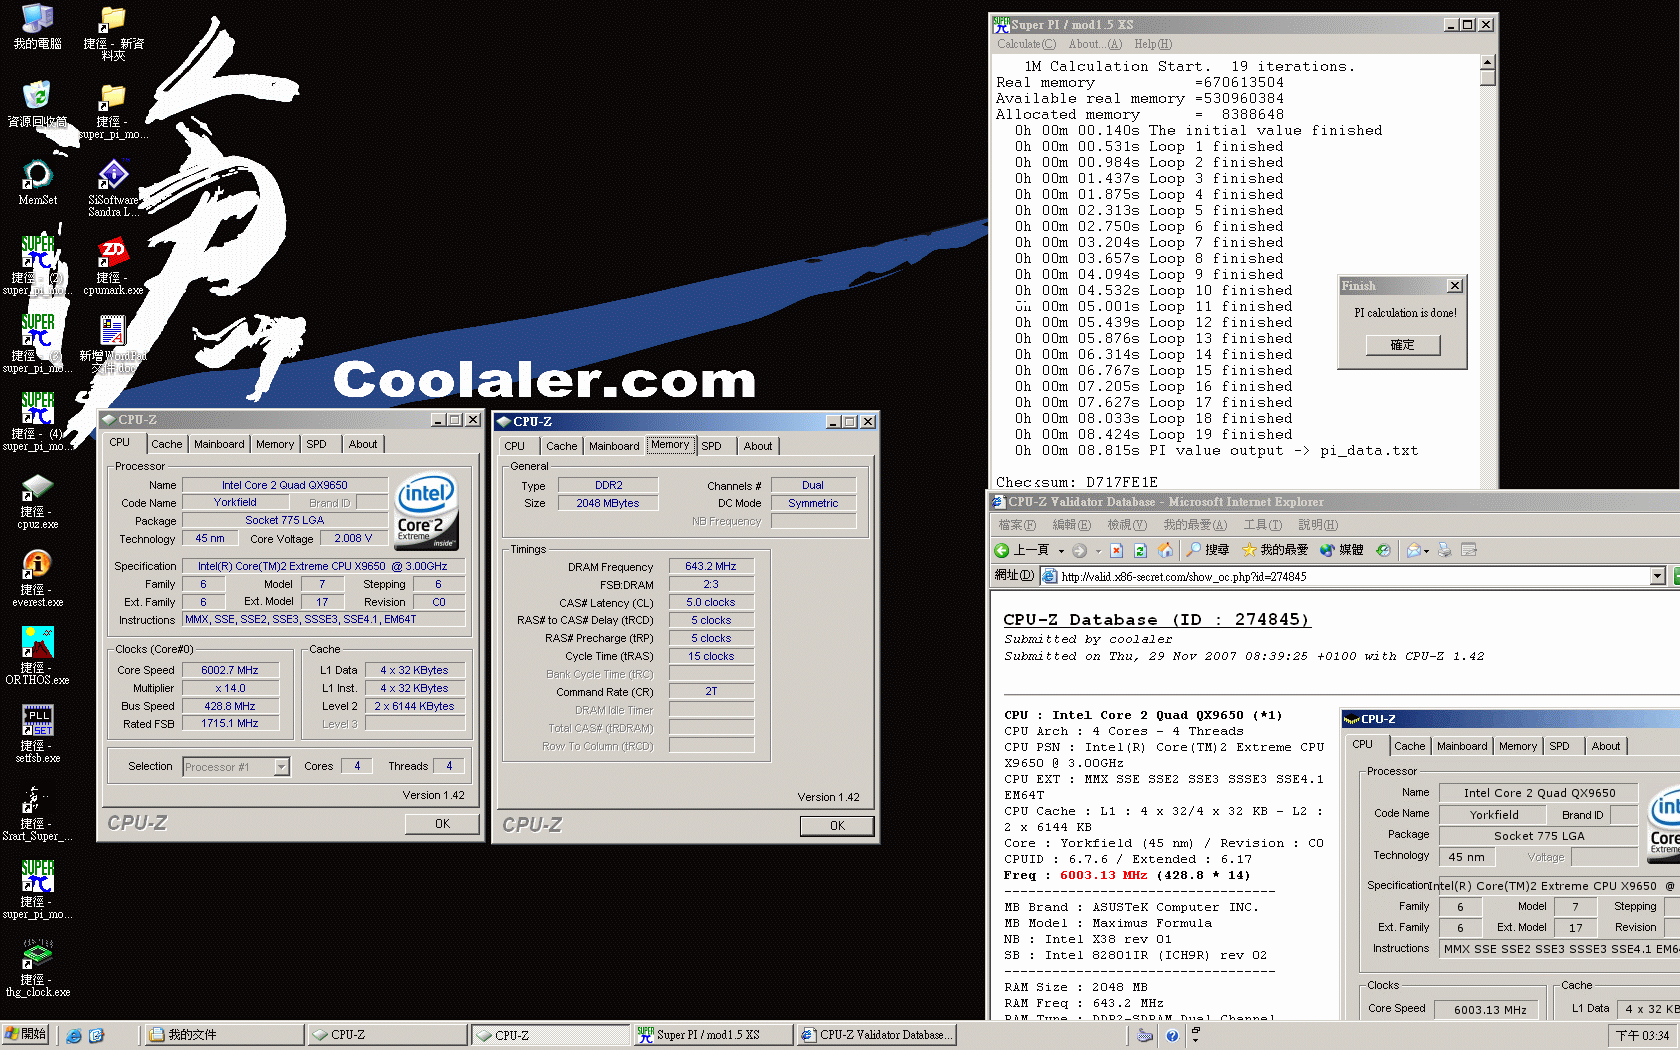Open the 我的電腦 desktop icon

(x=37, y=26)
